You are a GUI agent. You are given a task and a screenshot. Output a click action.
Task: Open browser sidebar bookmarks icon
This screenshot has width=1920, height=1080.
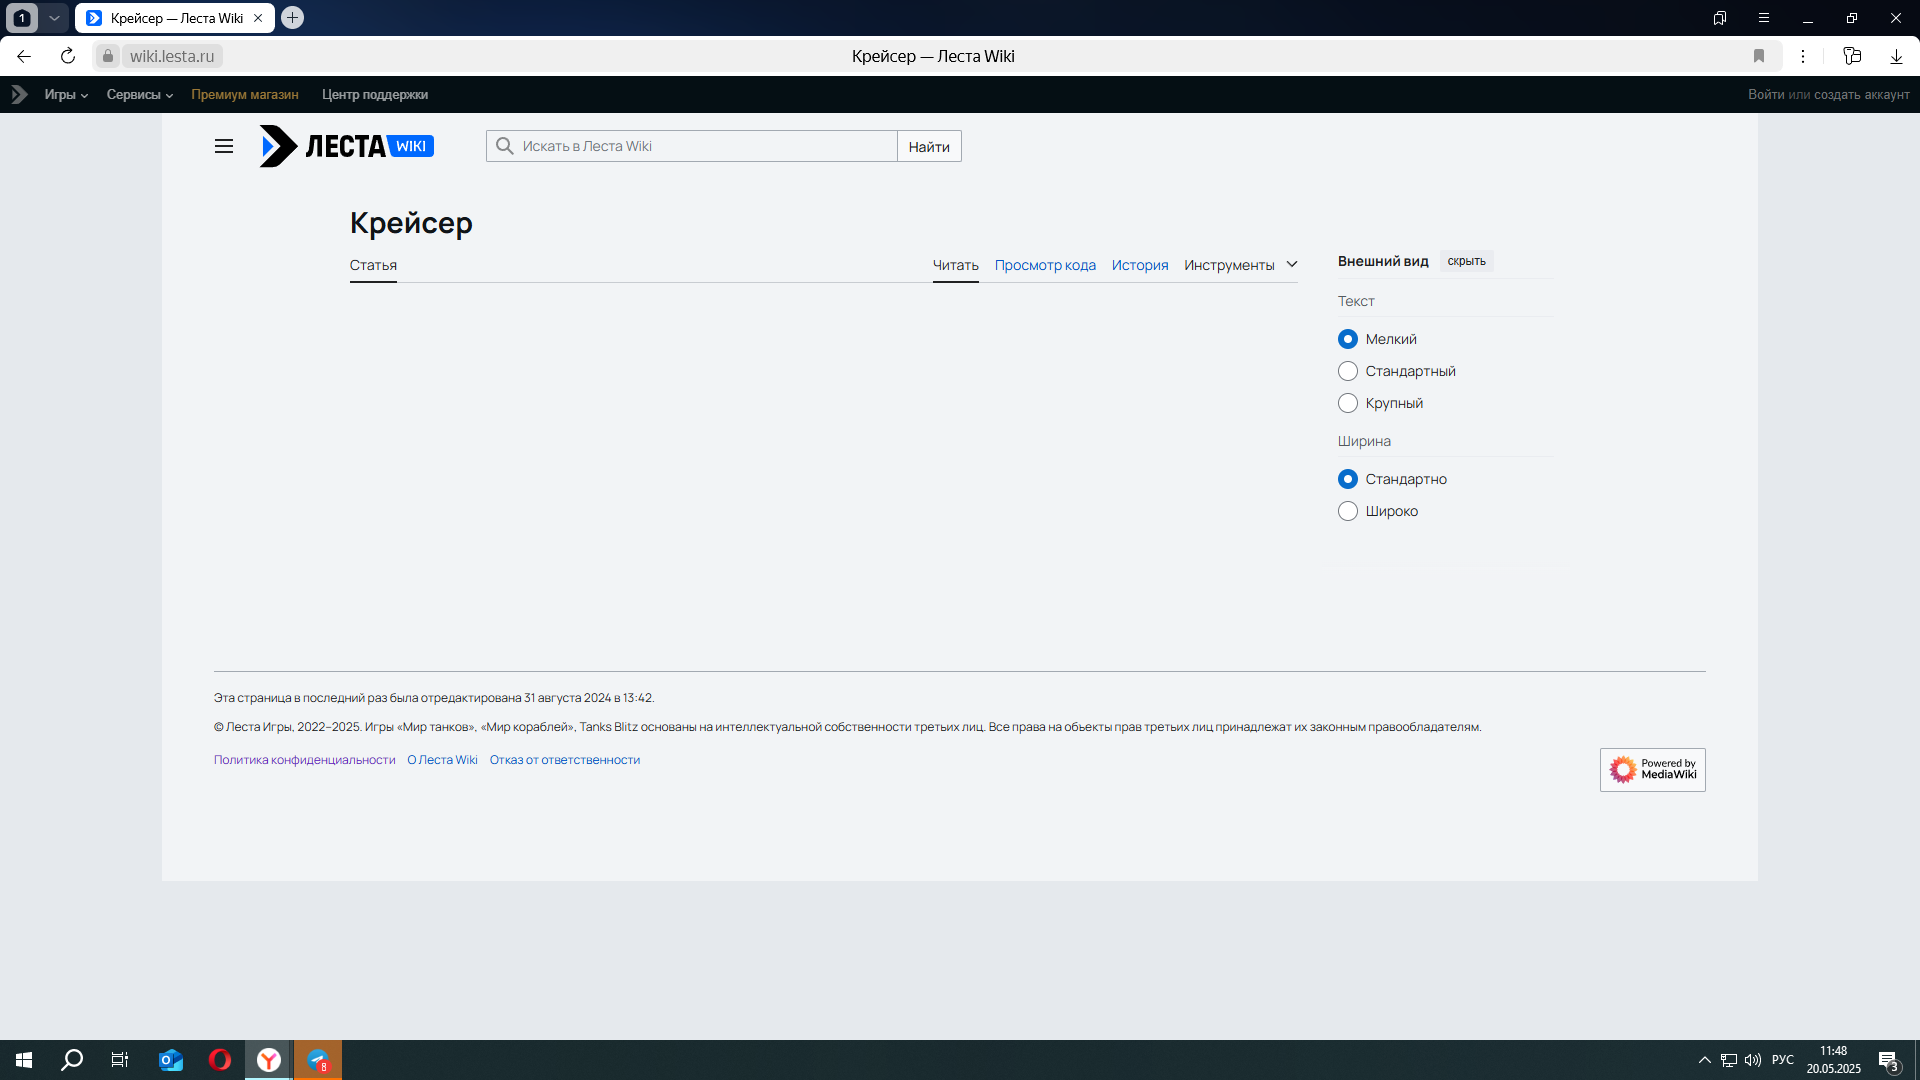[1720, 18]
